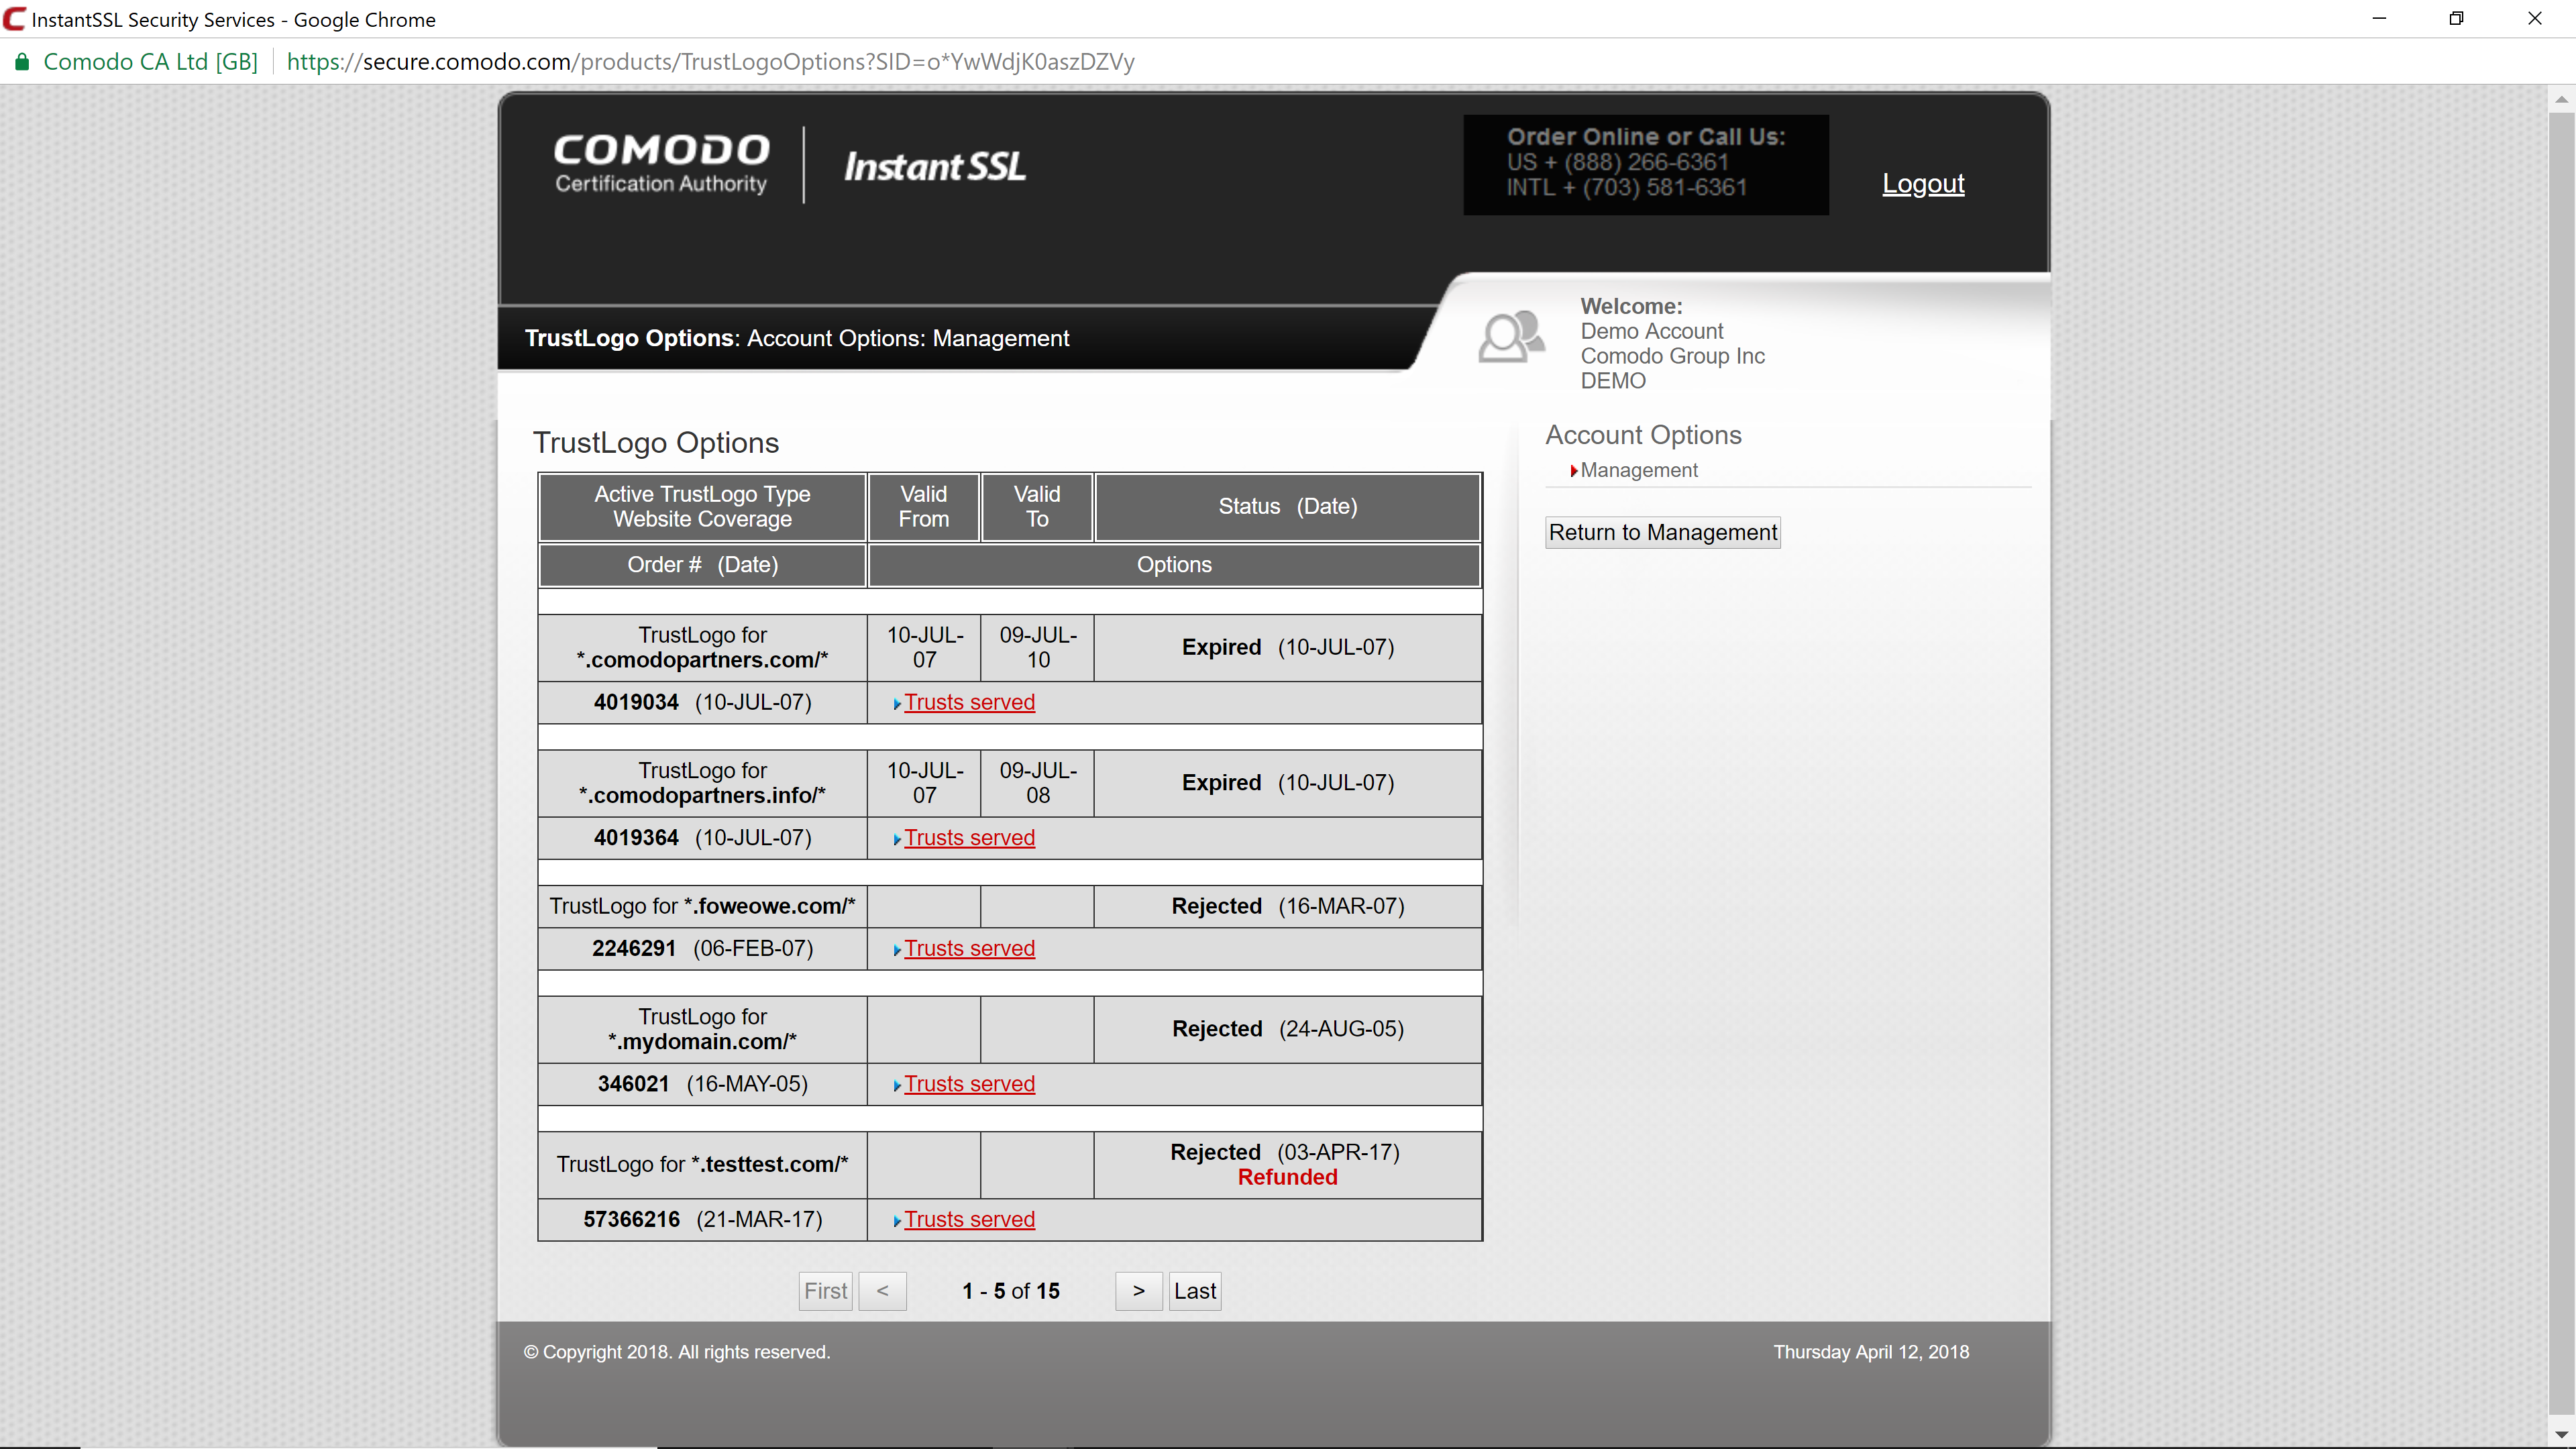Click the red arrow beside Management
The height and width of the screenshot is (1449, 2576).
point(1574,471)
